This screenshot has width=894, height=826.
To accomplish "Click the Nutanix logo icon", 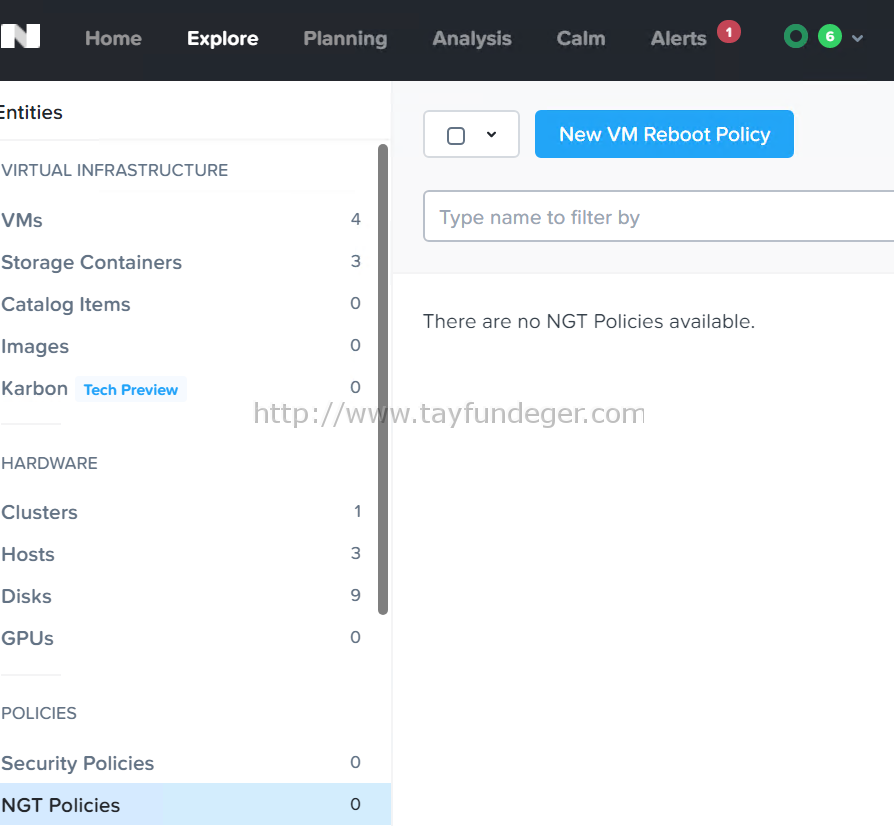I will (21, 36).
